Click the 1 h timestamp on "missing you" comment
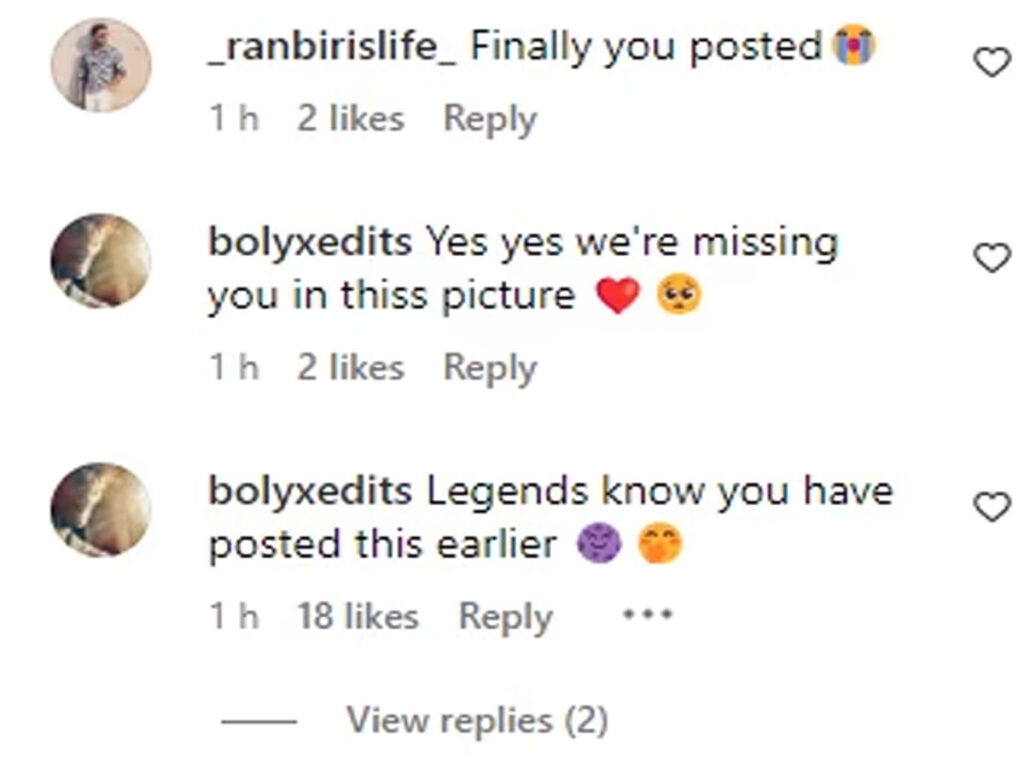The height and width of the screenshot is (768, 1024). pyautogui.click(x=234, y=367)
